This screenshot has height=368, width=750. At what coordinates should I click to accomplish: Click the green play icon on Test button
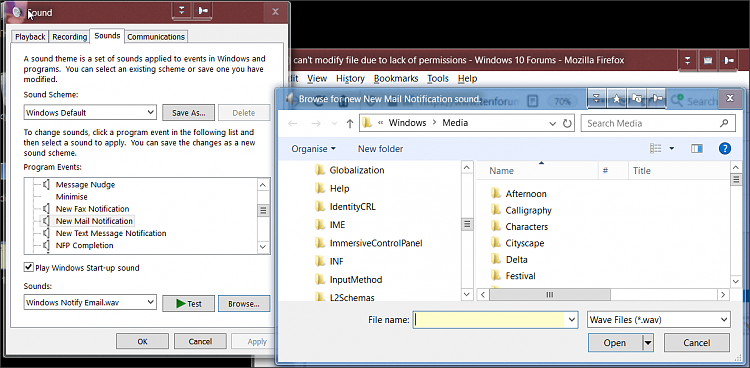tap(181, 303)
